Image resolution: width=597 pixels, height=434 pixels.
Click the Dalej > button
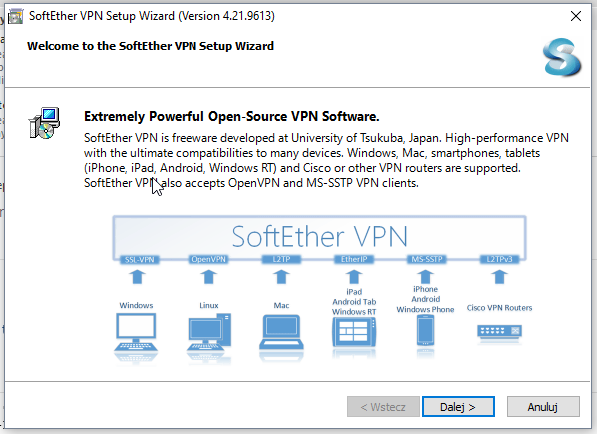pos(458,407)
